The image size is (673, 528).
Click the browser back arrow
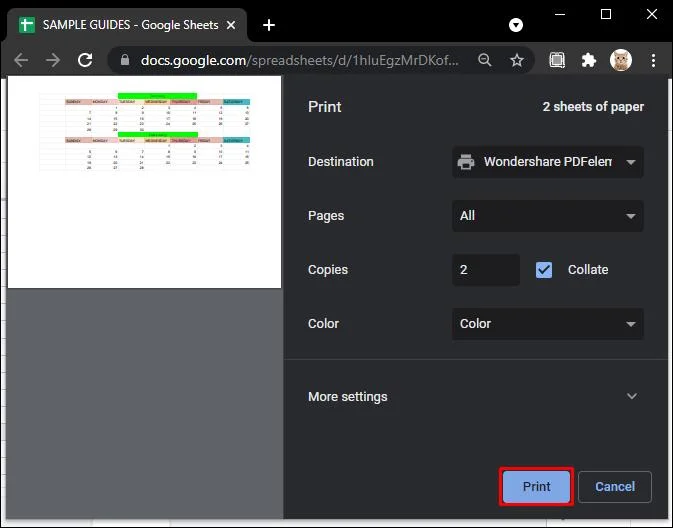pos(21,60)
